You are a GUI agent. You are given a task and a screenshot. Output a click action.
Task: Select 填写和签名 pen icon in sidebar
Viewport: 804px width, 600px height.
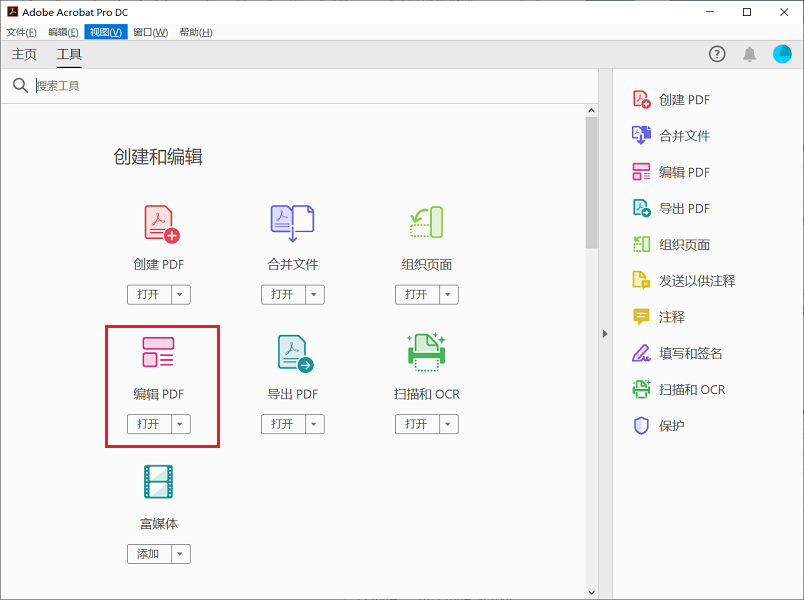641,353
